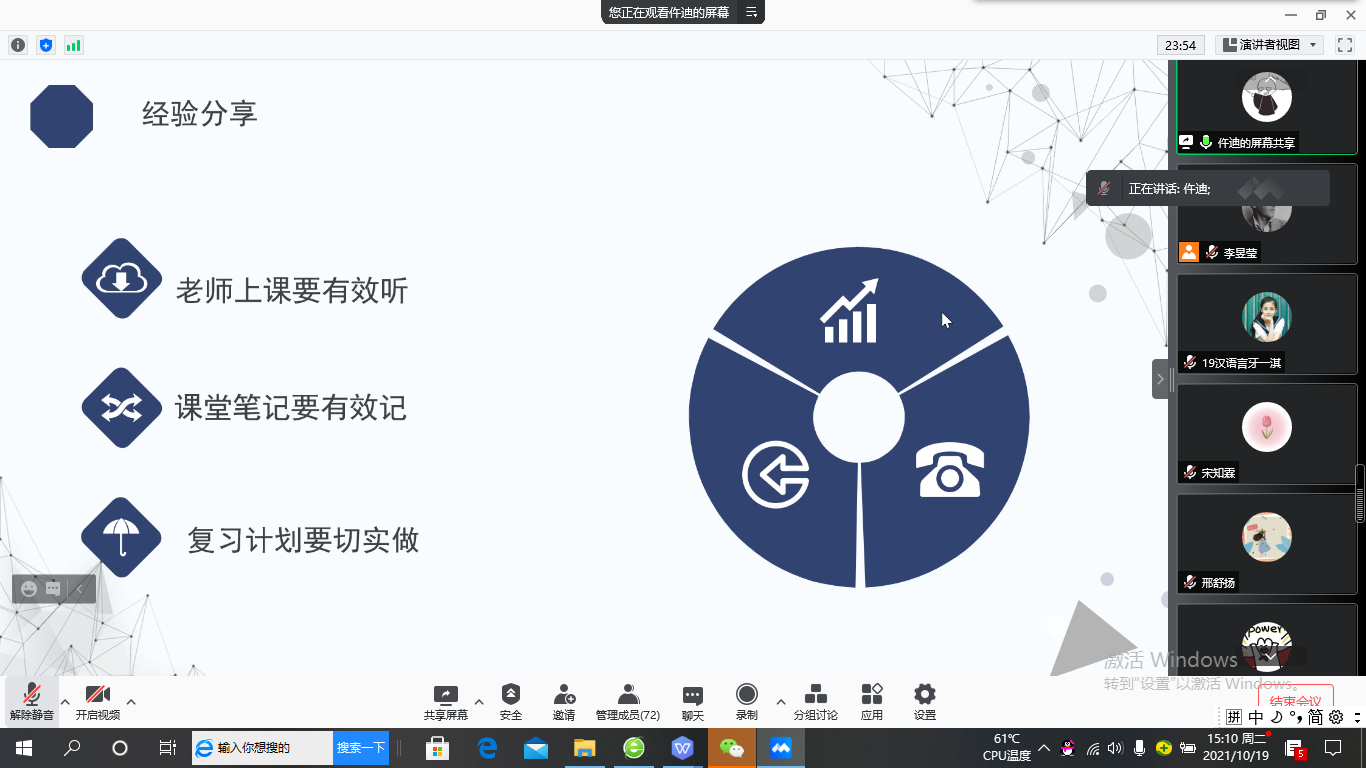Open the Apps (应用) icon

coord(872,701)
